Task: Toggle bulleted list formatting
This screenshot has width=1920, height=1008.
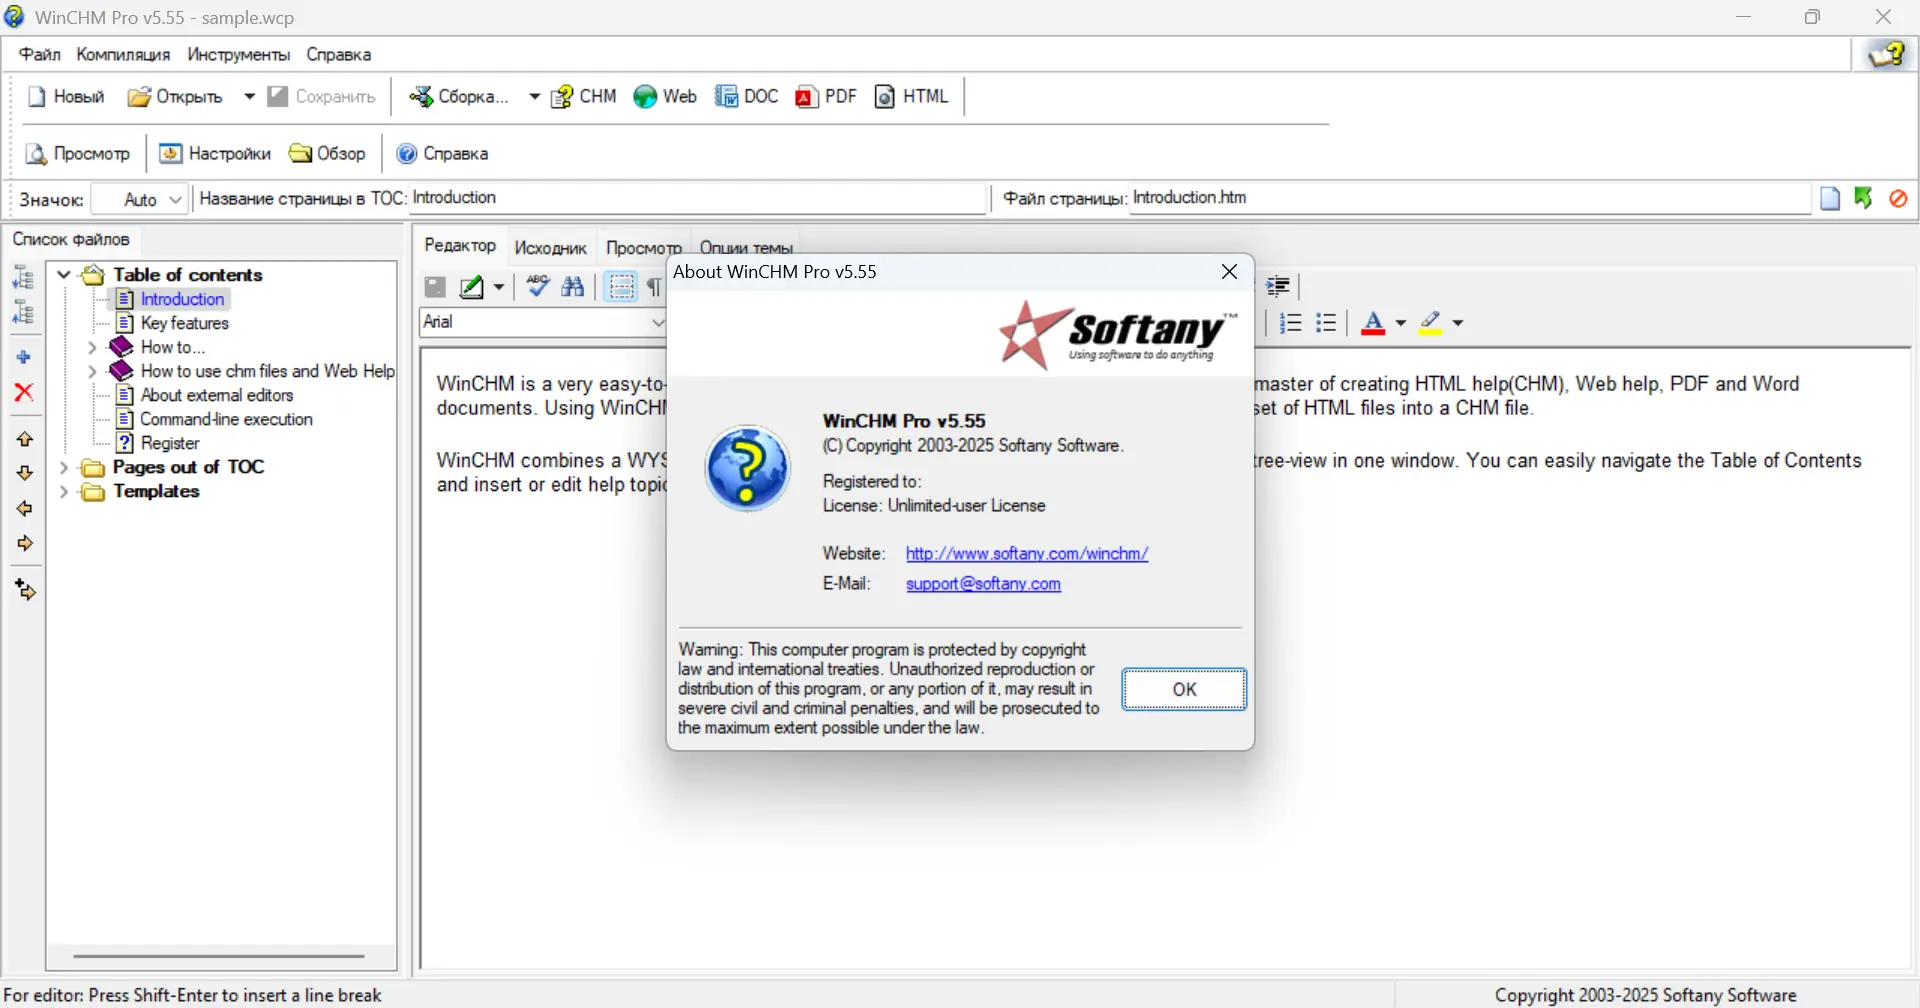Action: pyautogui.click(x=1326, y=322)
